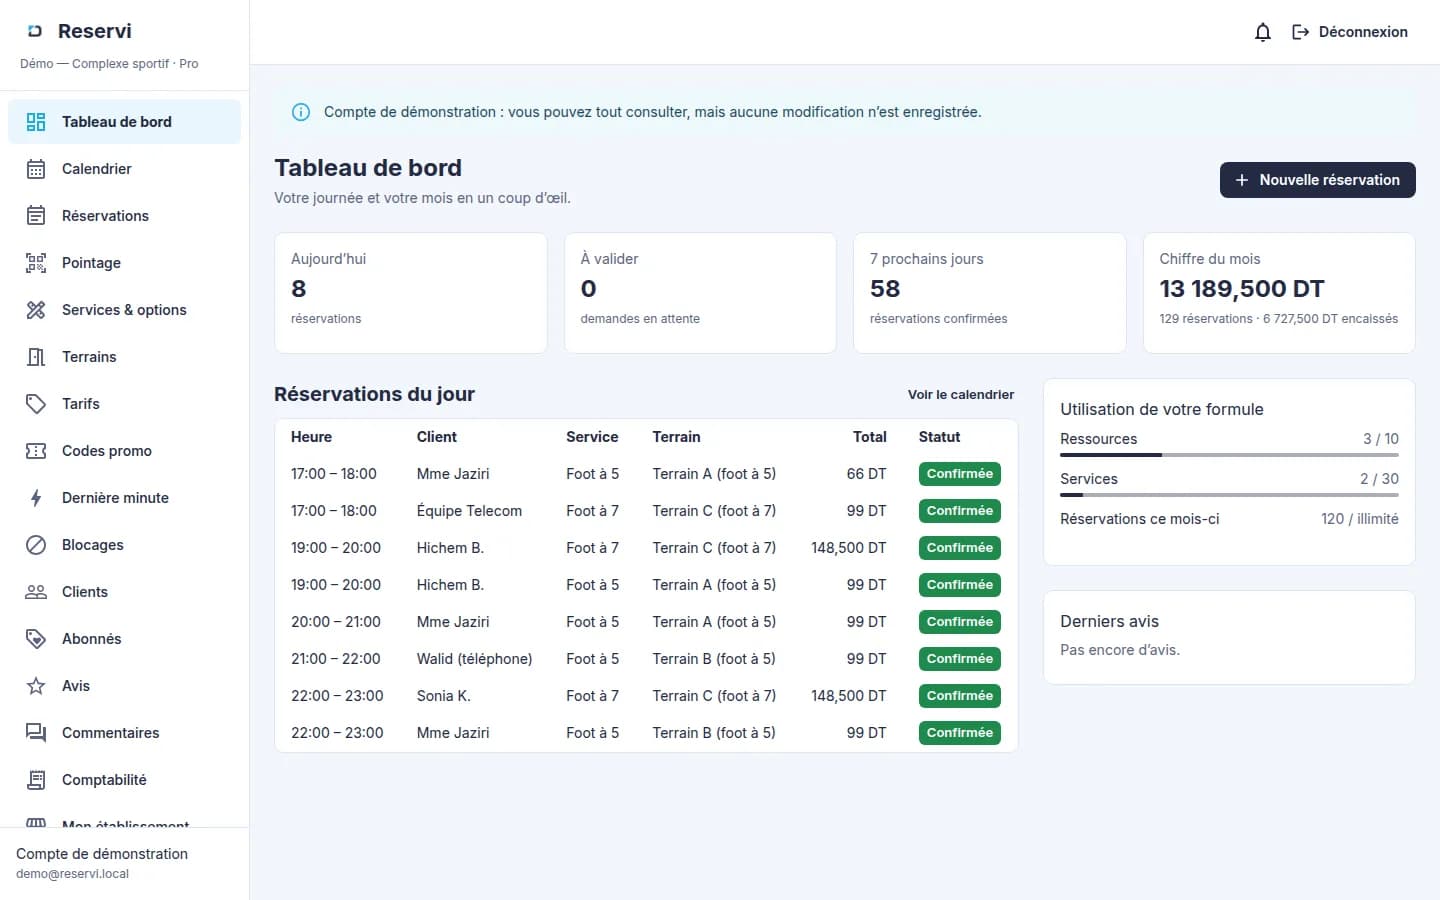Click the Services & options tools icon

pyautogui.click(x=36, y=310)
